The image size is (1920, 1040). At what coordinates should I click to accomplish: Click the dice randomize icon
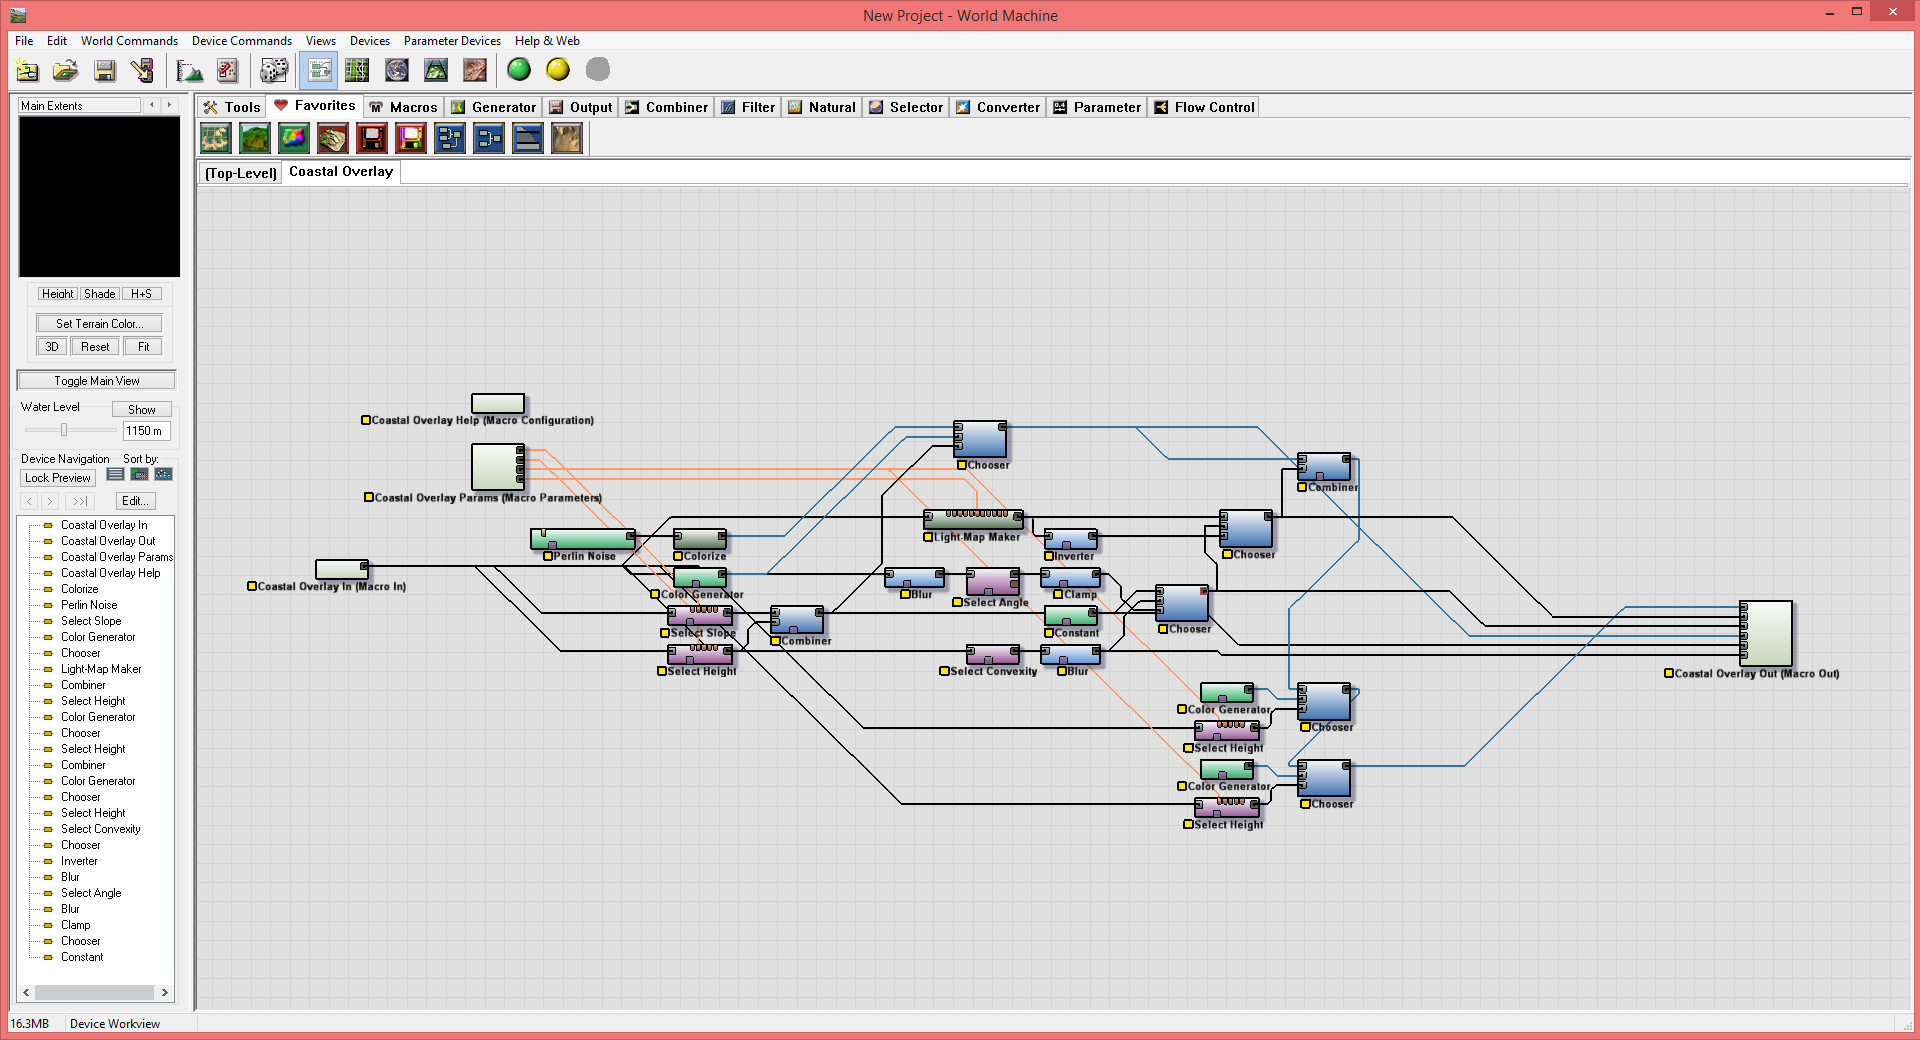tap(273, 70)
